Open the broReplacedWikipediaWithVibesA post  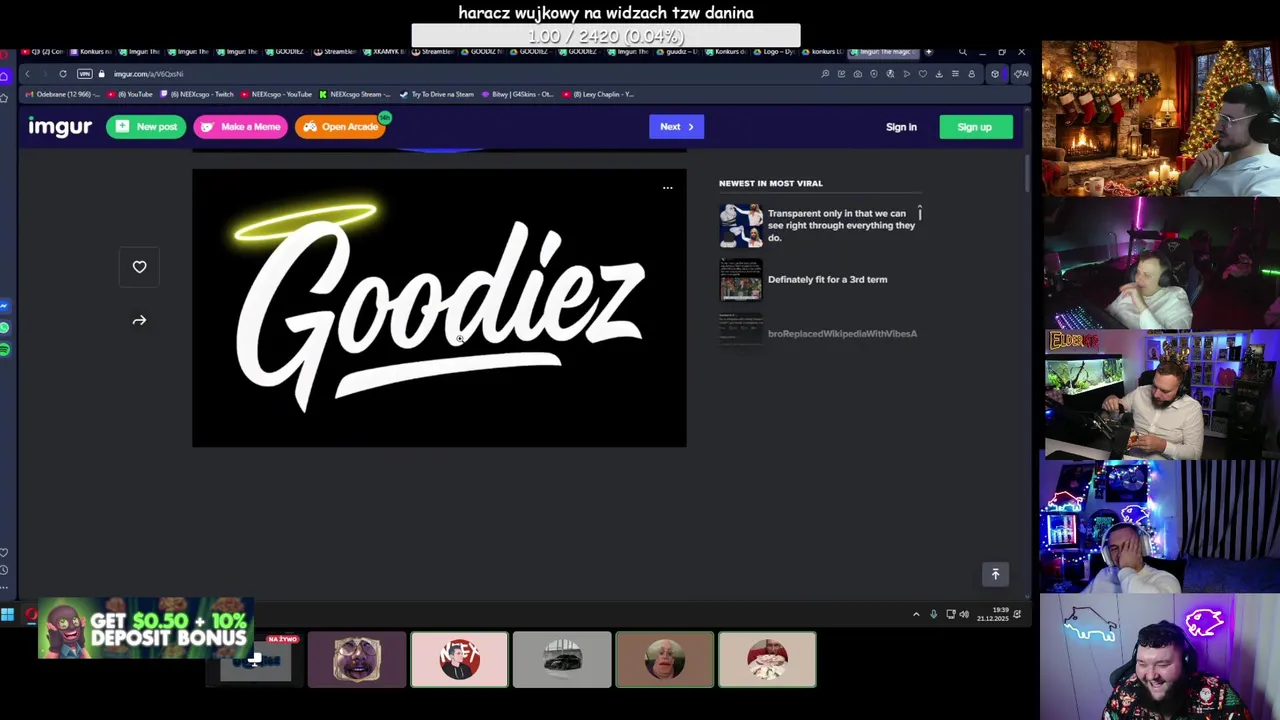coord(842,334)
